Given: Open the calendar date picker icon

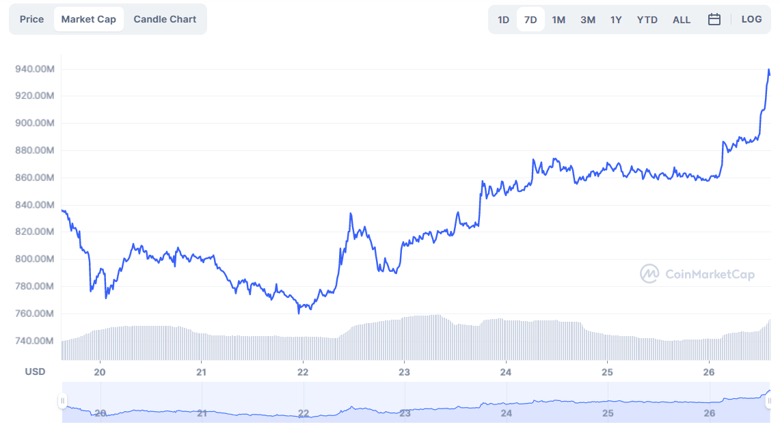Looking at the screenshot, I should click(714, 19).
